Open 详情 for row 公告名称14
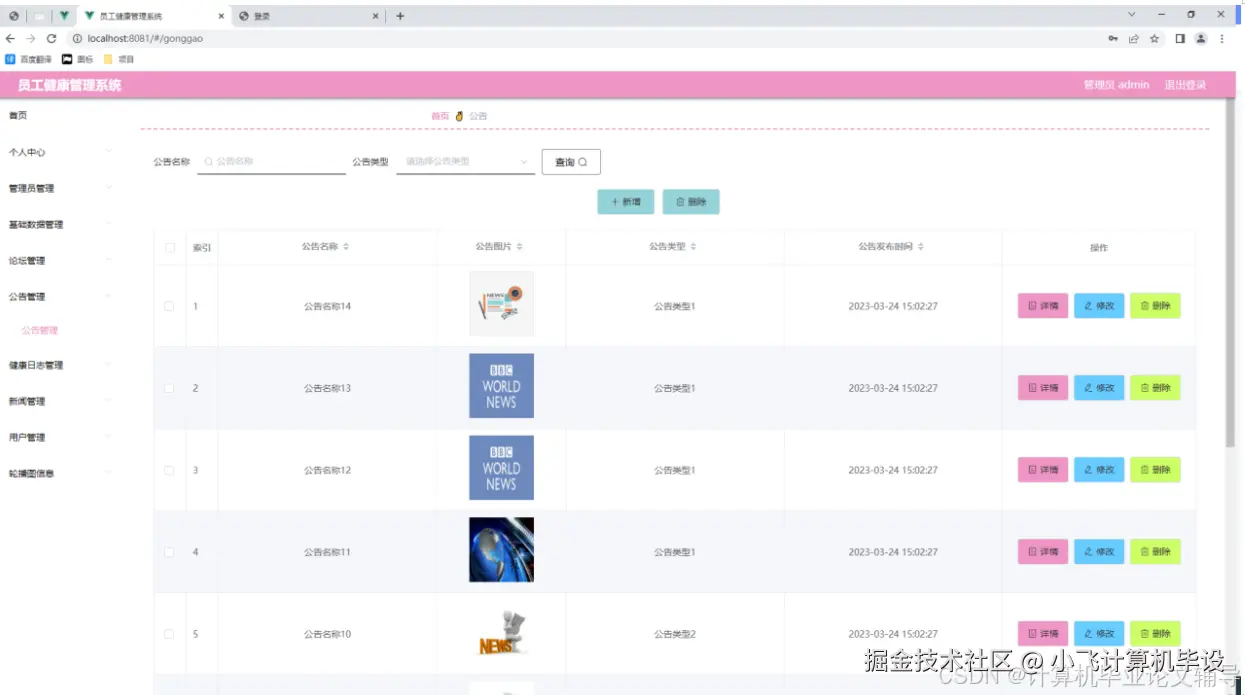 [x=1043, y=306]
